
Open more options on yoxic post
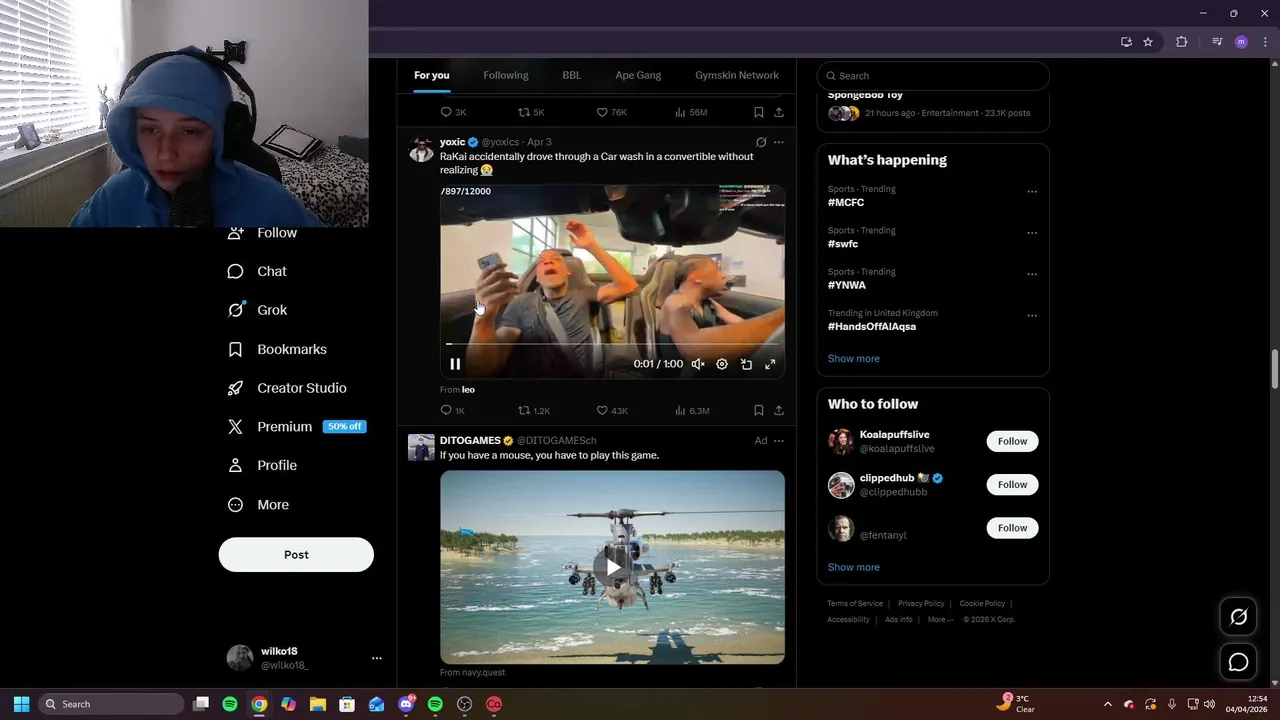[779, 143]
